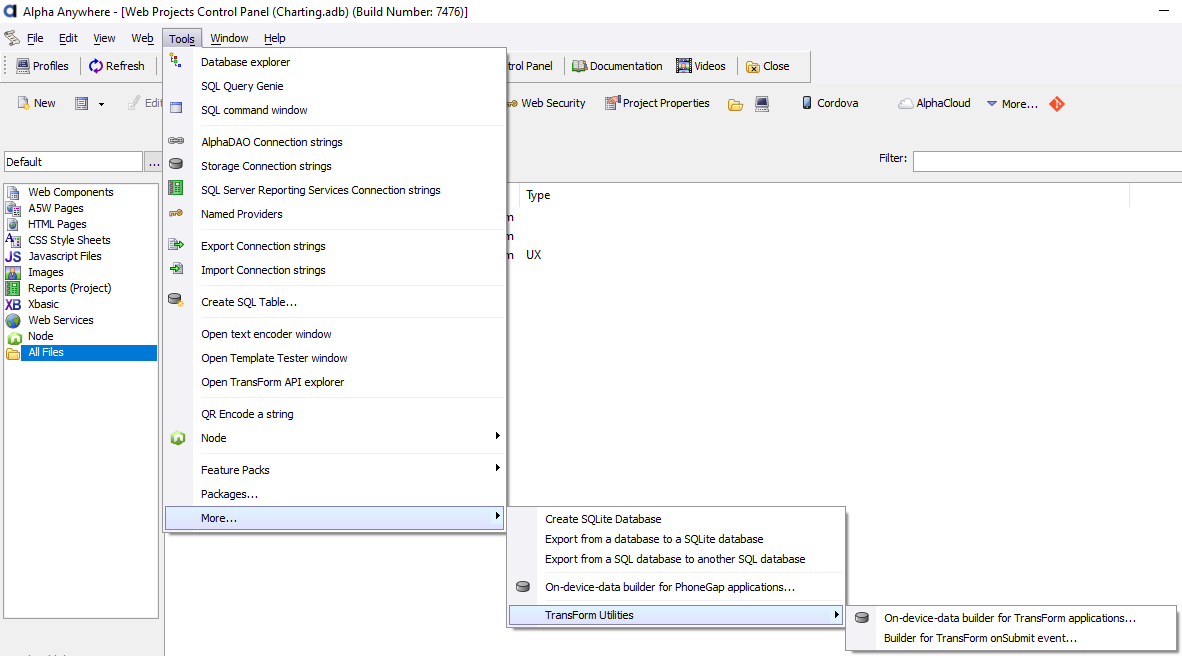Click the Documentation book icon
1182x656 pixels.
tap(579, 66)
